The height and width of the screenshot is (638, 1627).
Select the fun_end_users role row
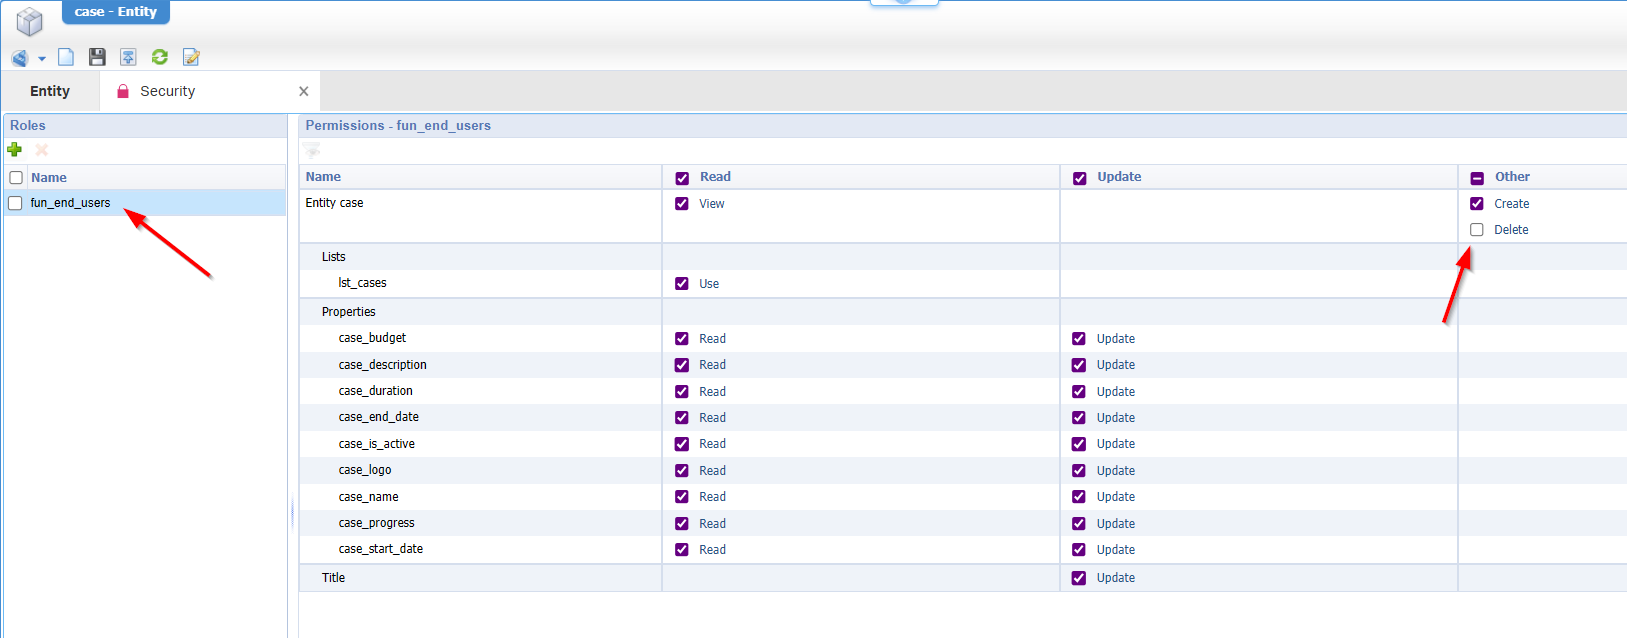(x=70, y=203)
